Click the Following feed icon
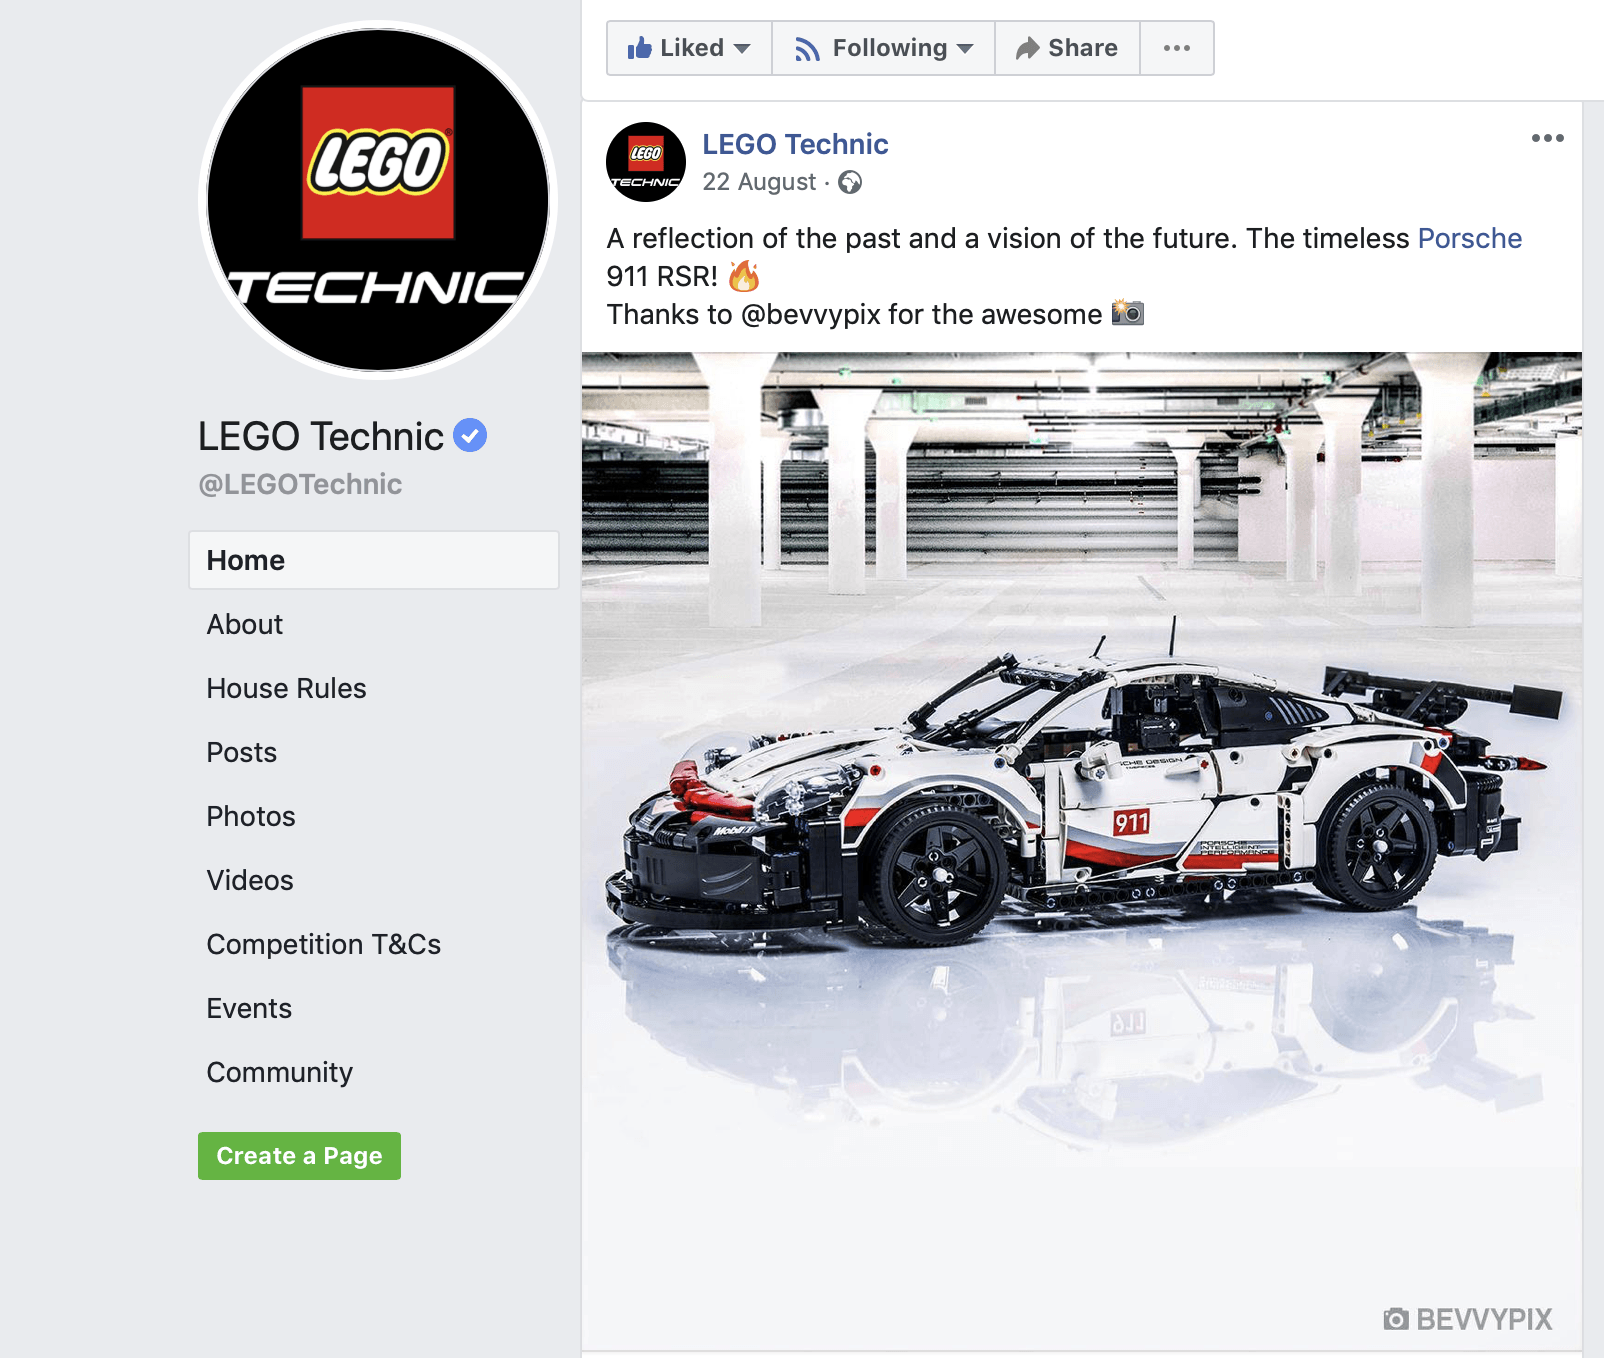1604x1358 pixels. coord(807,48)
